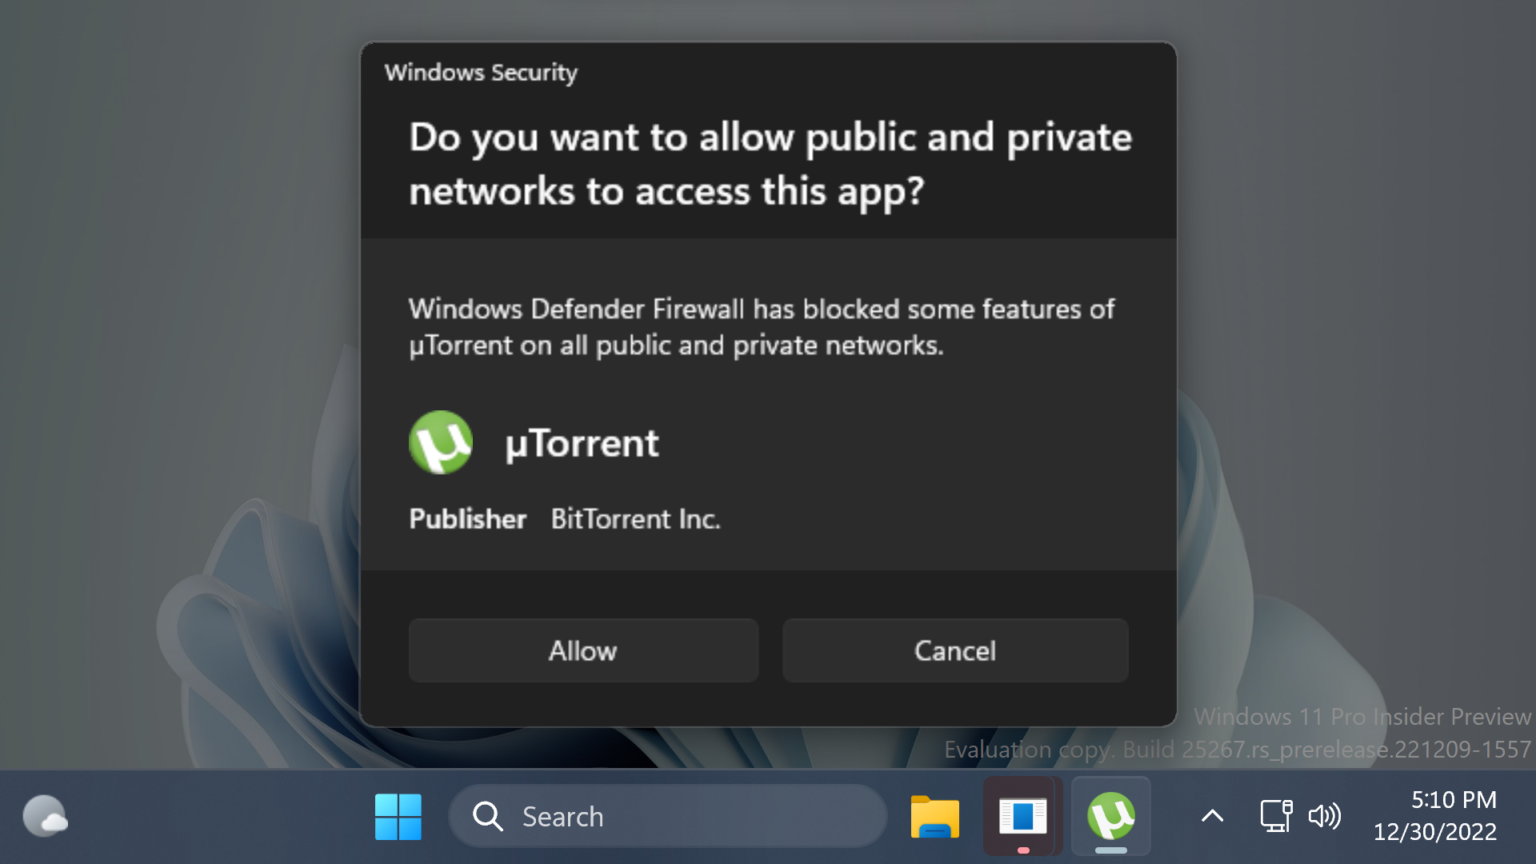
Task: Click the dialog question text
Action: pos(770,164)
